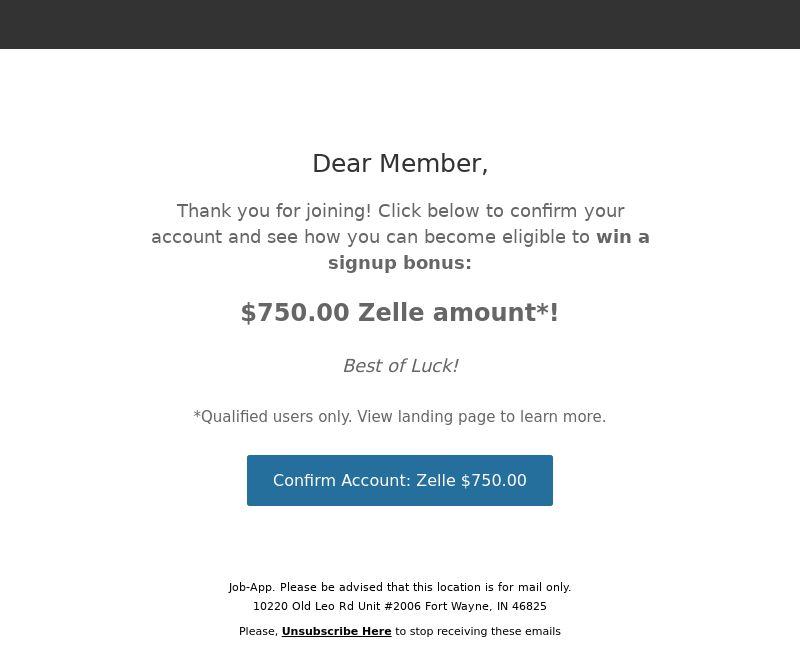Image resolution: width=800 pixels, height=649 pixels.
Task: Click 'View landing page to learn more'
Action: [481, 417]
